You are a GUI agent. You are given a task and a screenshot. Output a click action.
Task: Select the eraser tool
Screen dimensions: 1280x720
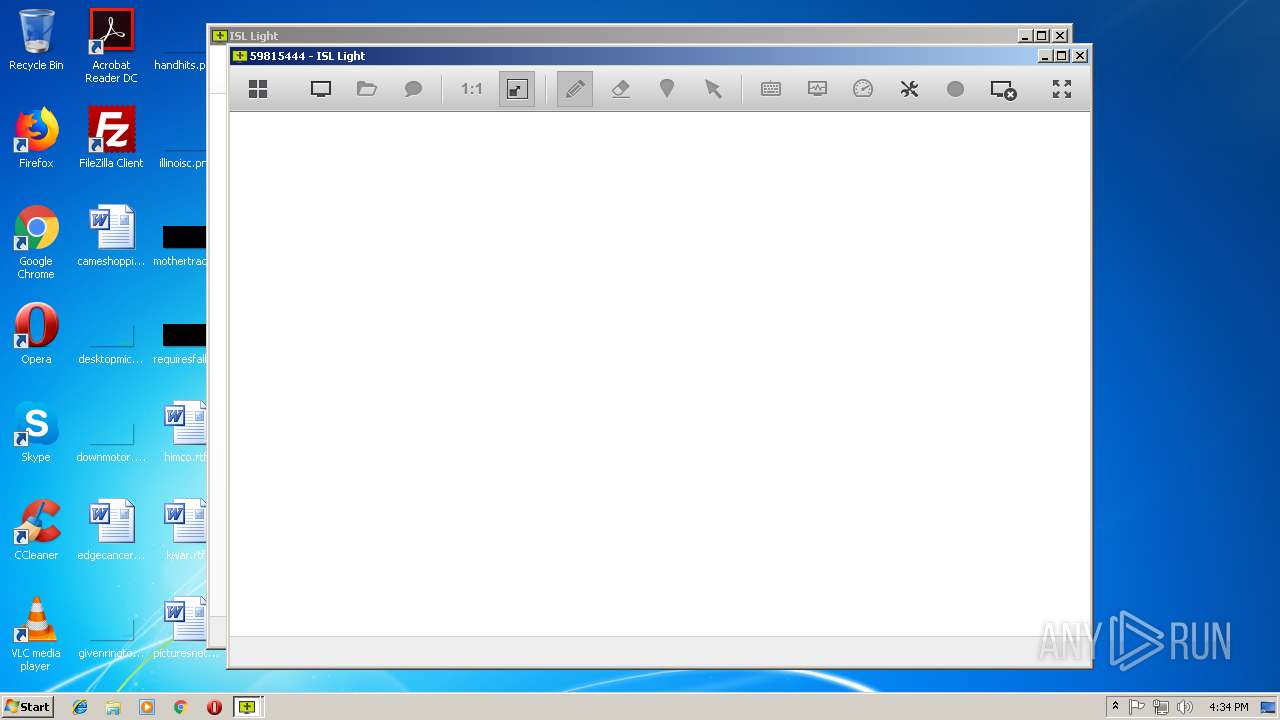click(621, 89)
